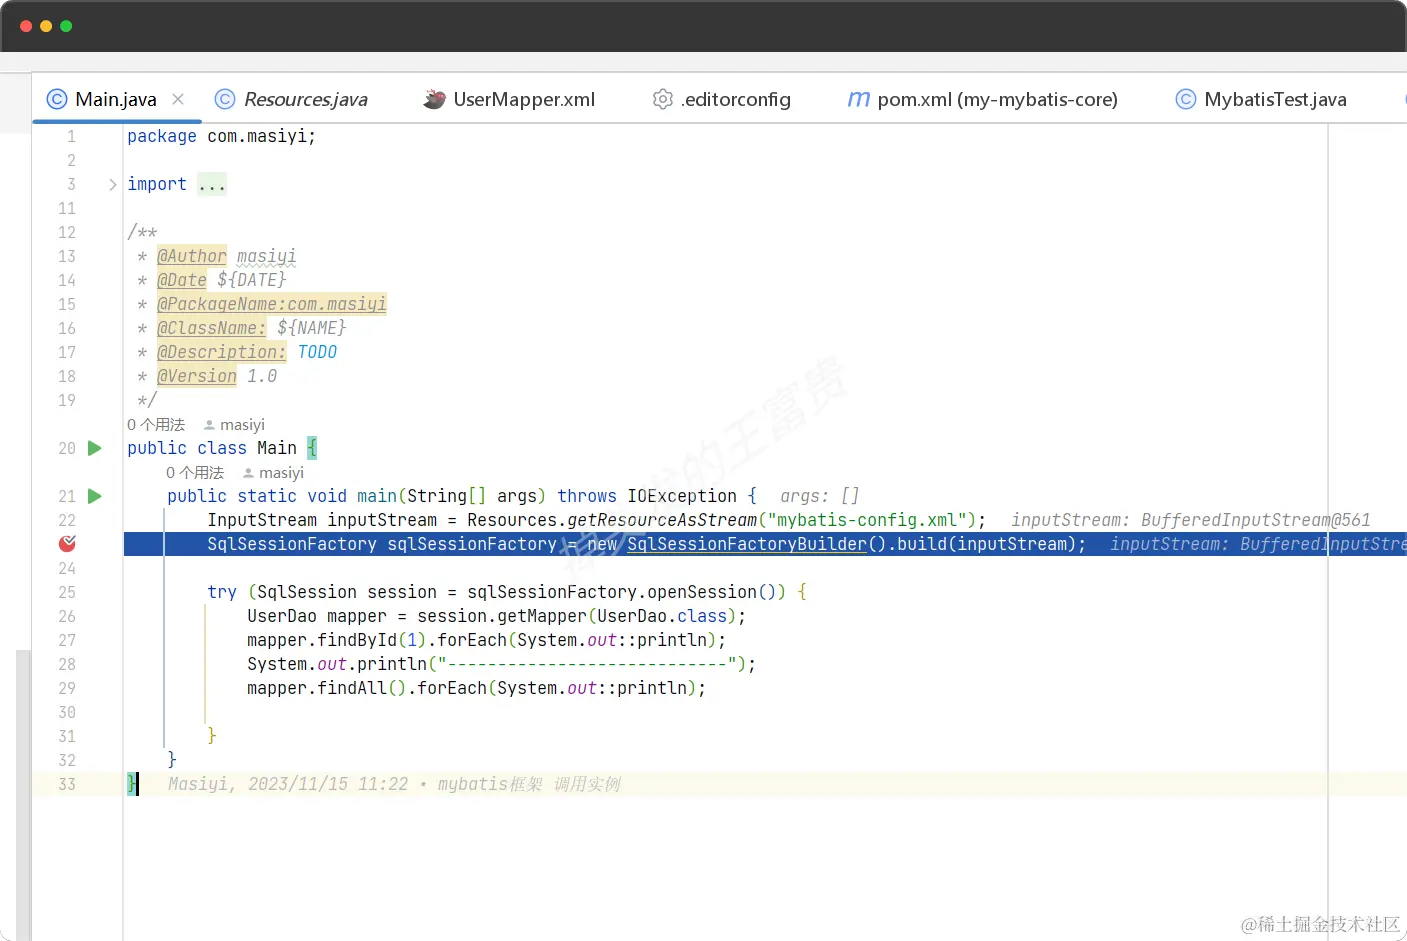Click the macOS yellow minimize window button
The height and width of the screenshot is (941, 1407).
tap(46, 26)
